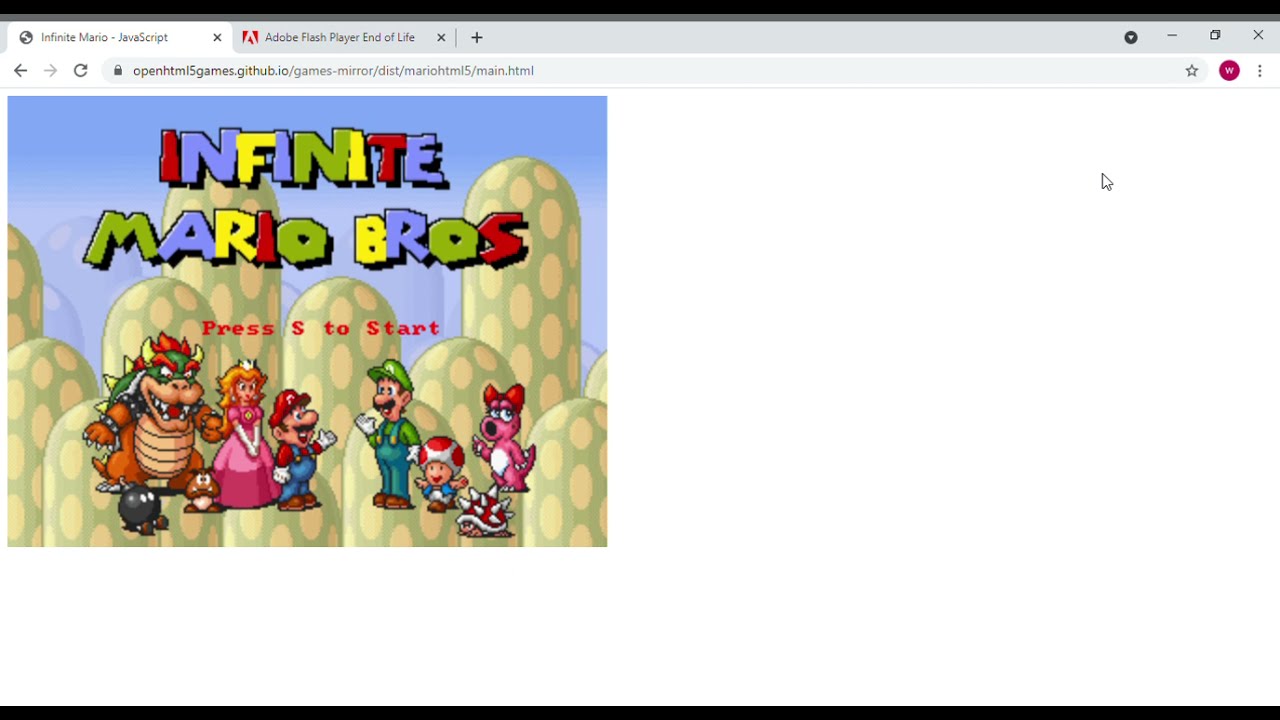Screen dimensions: 1280x720
Task: Click the INFINITE title logo in game
Action: pyautogui.click(x=304, y=159)
